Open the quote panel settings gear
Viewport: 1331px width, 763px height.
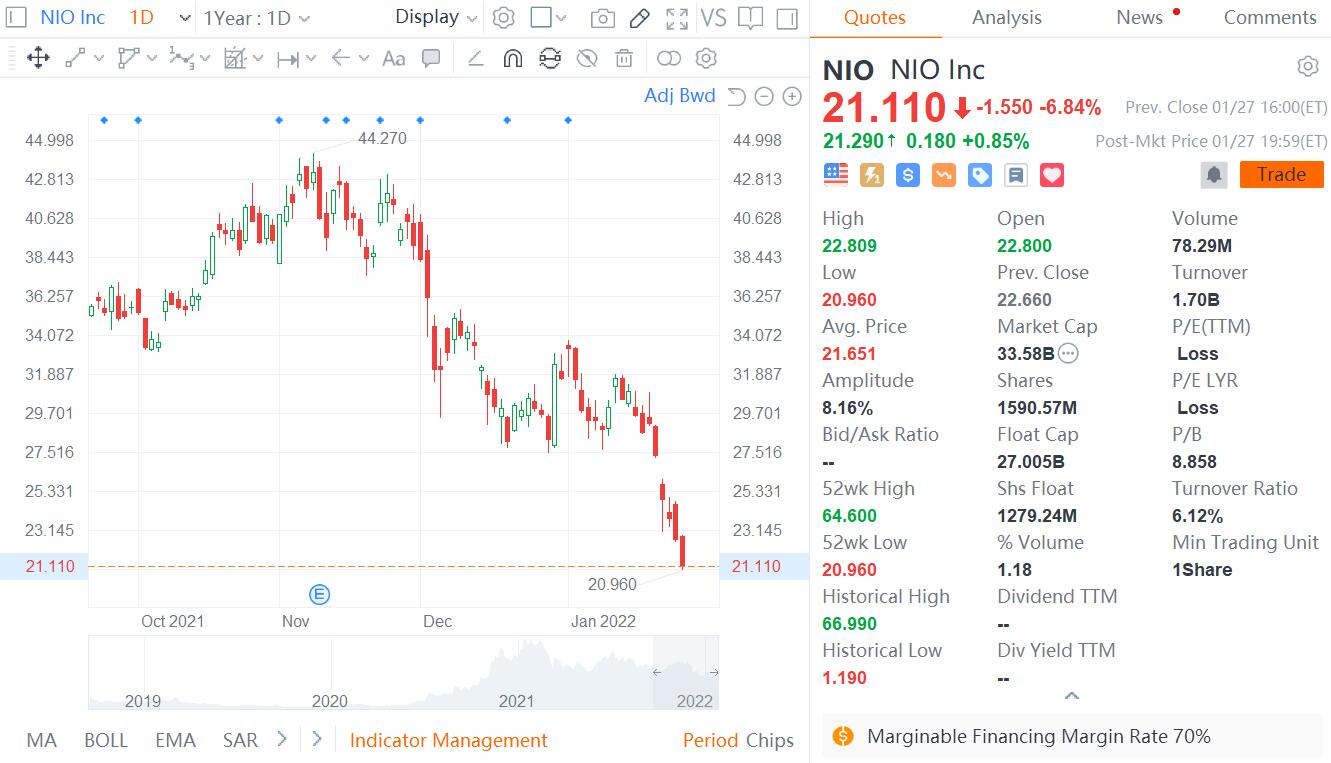pyautogui.click(x=1307, y=67)
